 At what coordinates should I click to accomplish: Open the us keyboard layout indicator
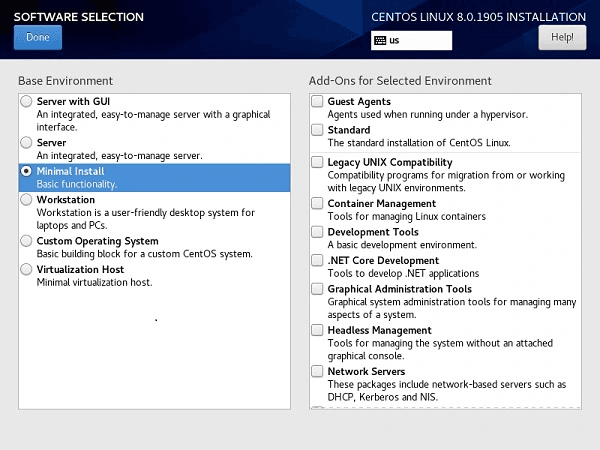point(411,41)
